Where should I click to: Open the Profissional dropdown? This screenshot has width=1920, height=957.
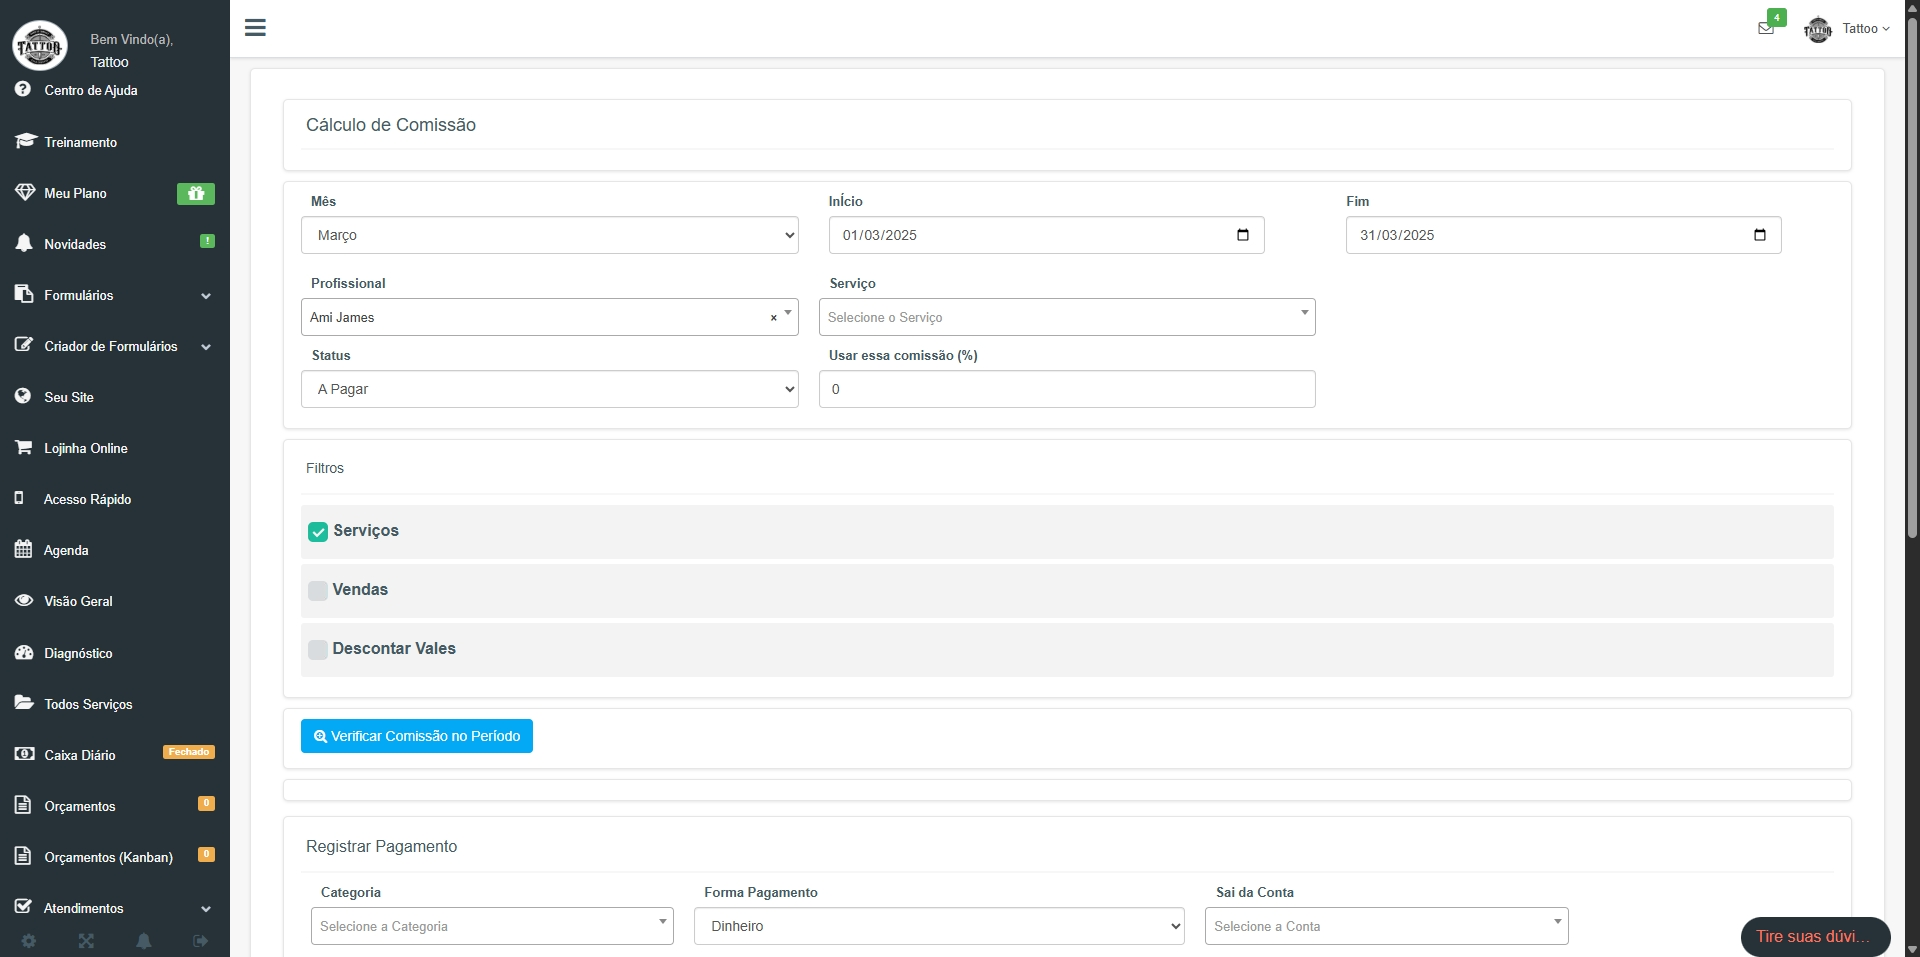click(550, 317)
